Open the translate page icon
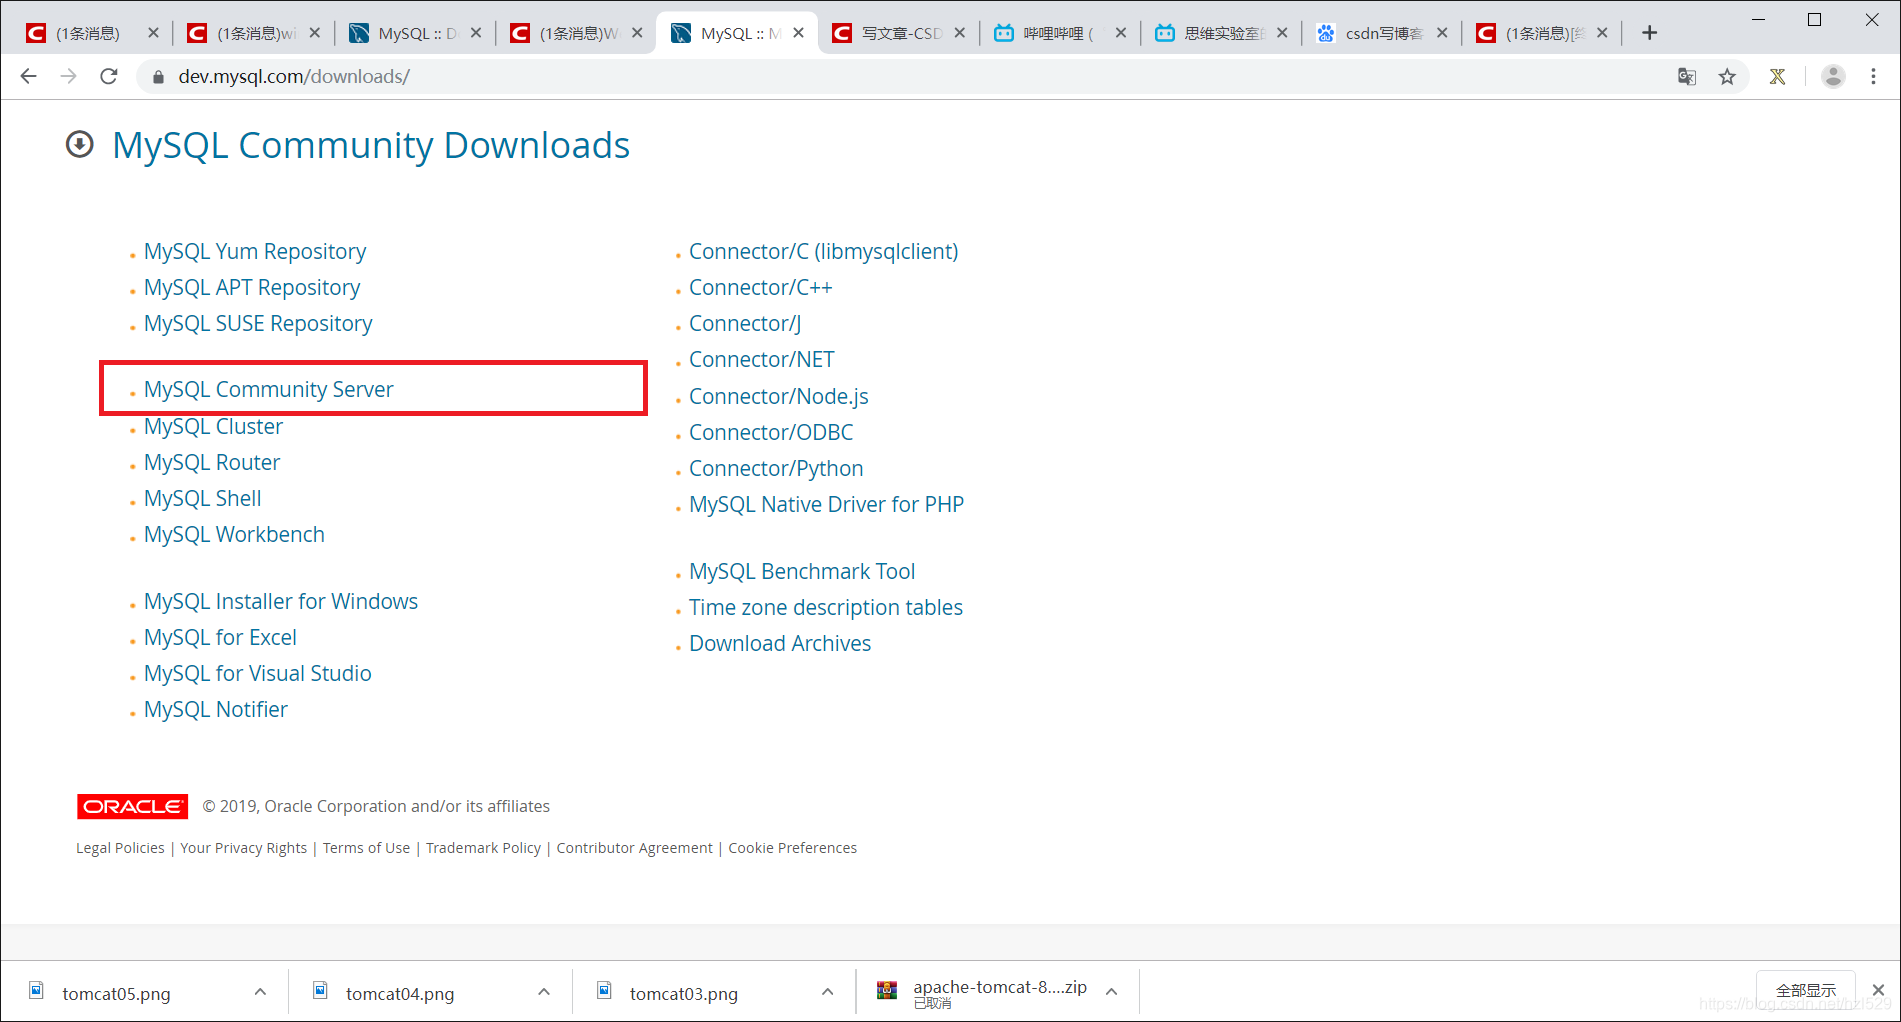This screenshot has width=1901, height=1022. coord(1687,76)
